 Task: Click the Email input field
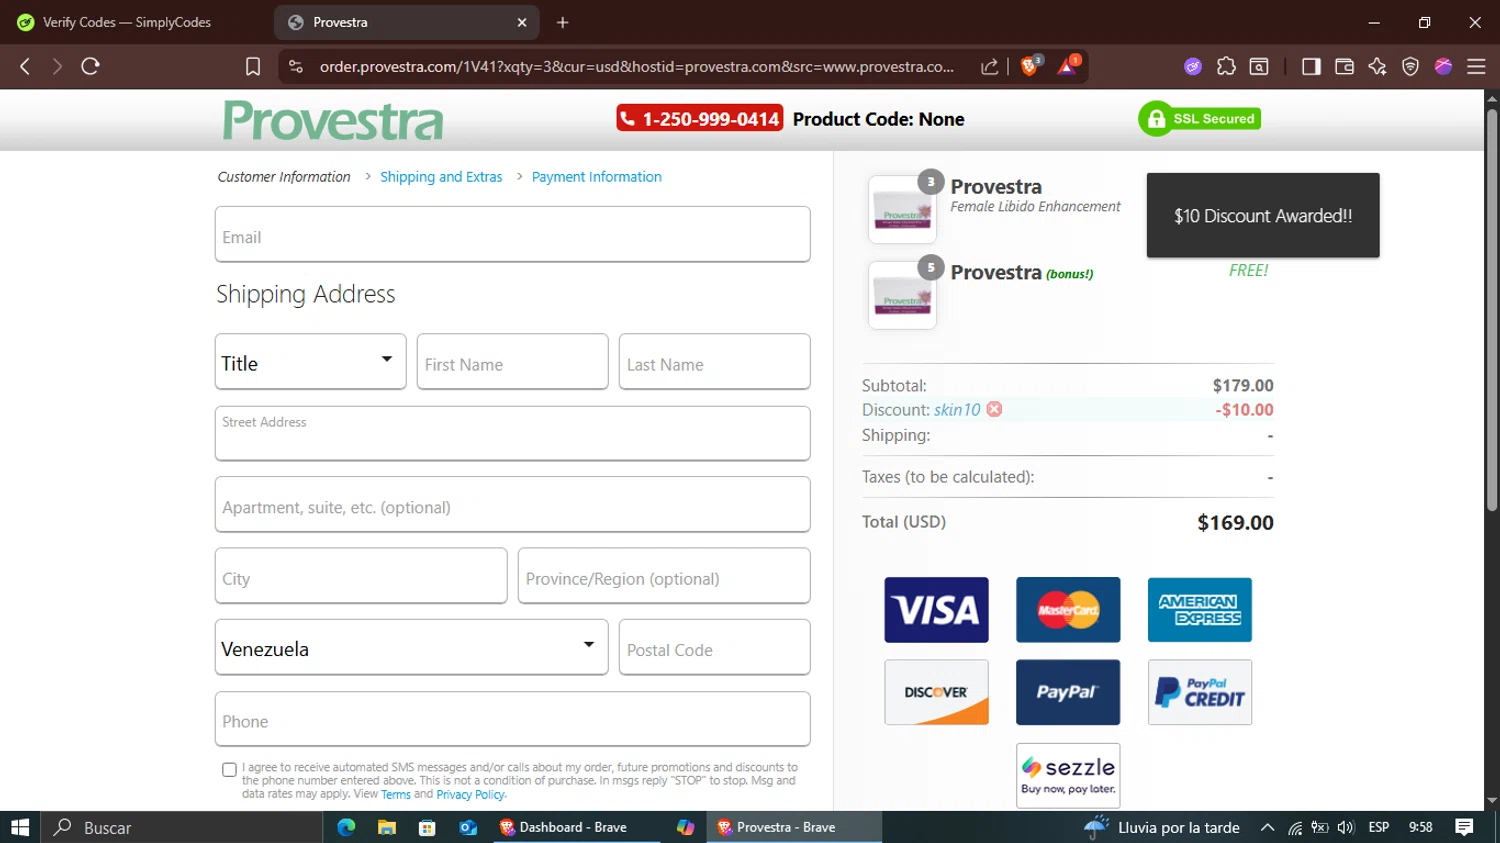click(x=512, y=234)
